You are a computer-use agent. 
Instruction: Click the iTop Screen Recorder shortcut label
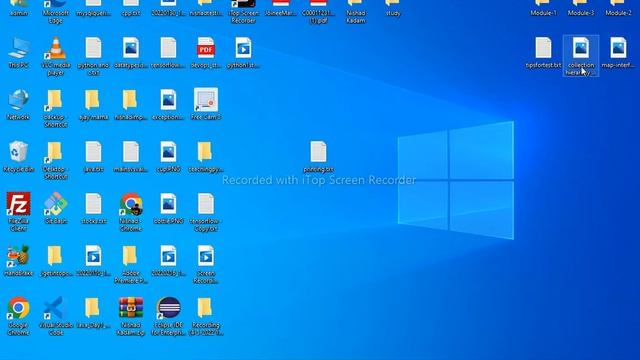(x=243, y=17)
